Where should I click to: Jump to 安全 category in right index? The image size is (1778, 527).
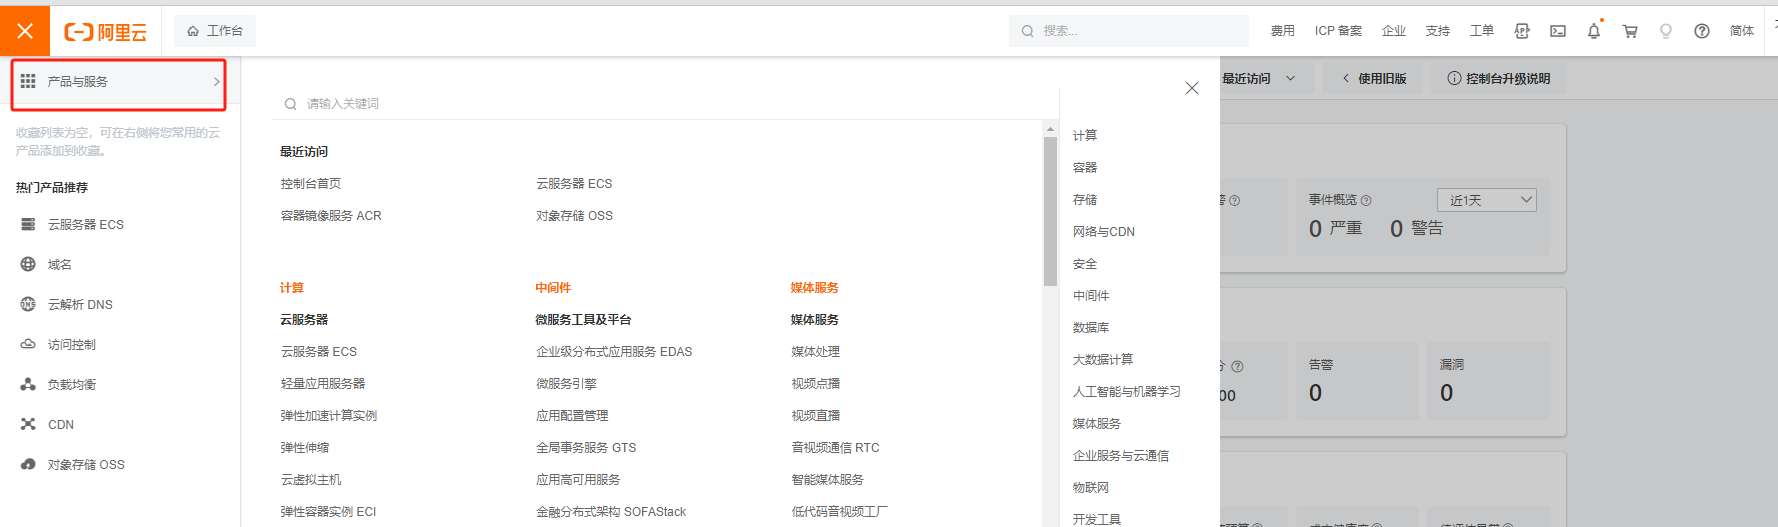click(x=1085, y=263)
